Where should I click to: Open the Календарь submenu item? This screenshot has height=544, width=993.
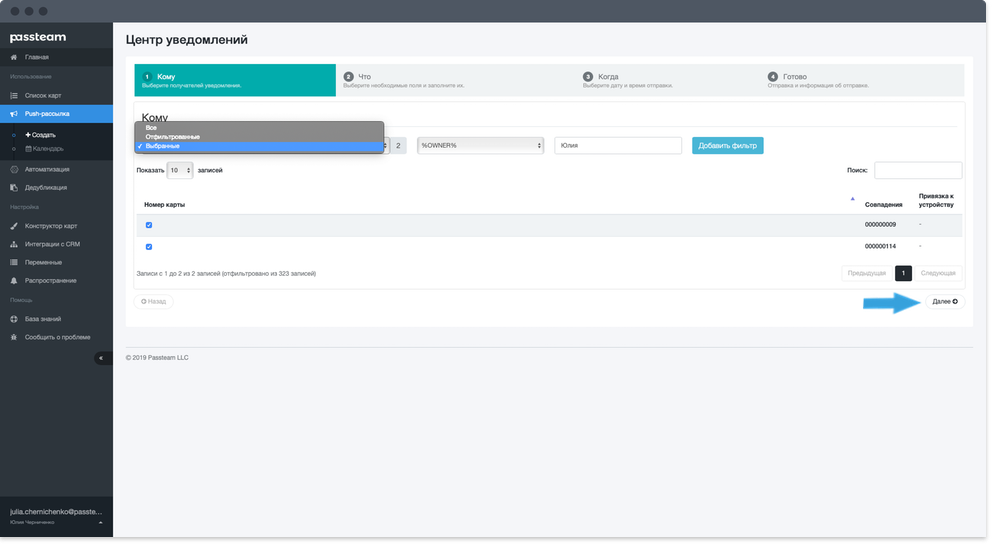point(44,149)
